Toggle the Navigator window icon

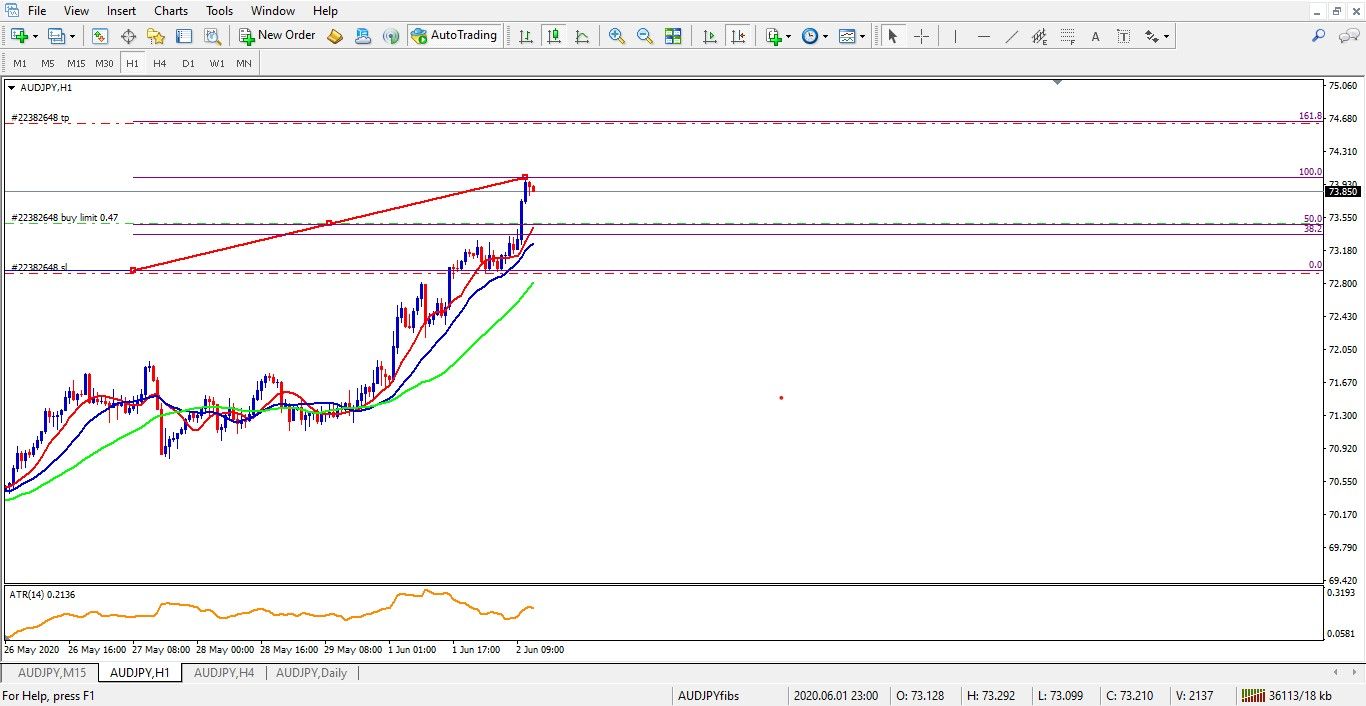point(156,36)
